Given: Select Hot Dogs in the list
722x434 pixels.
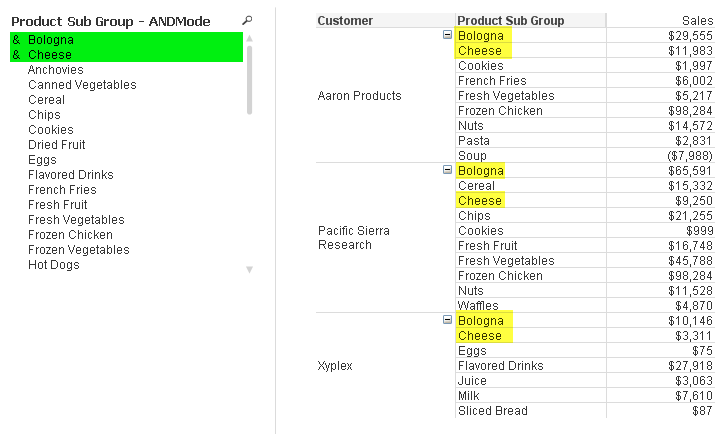Looking at the screenshot, I should [54, 265].
